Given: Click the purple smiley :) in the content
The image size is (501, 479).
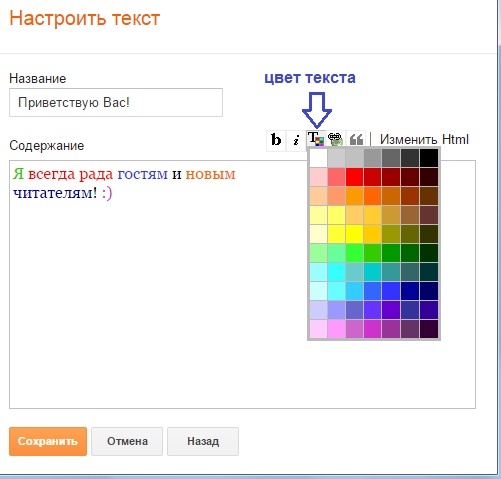Looking at the screenshot, I should 107,193.
